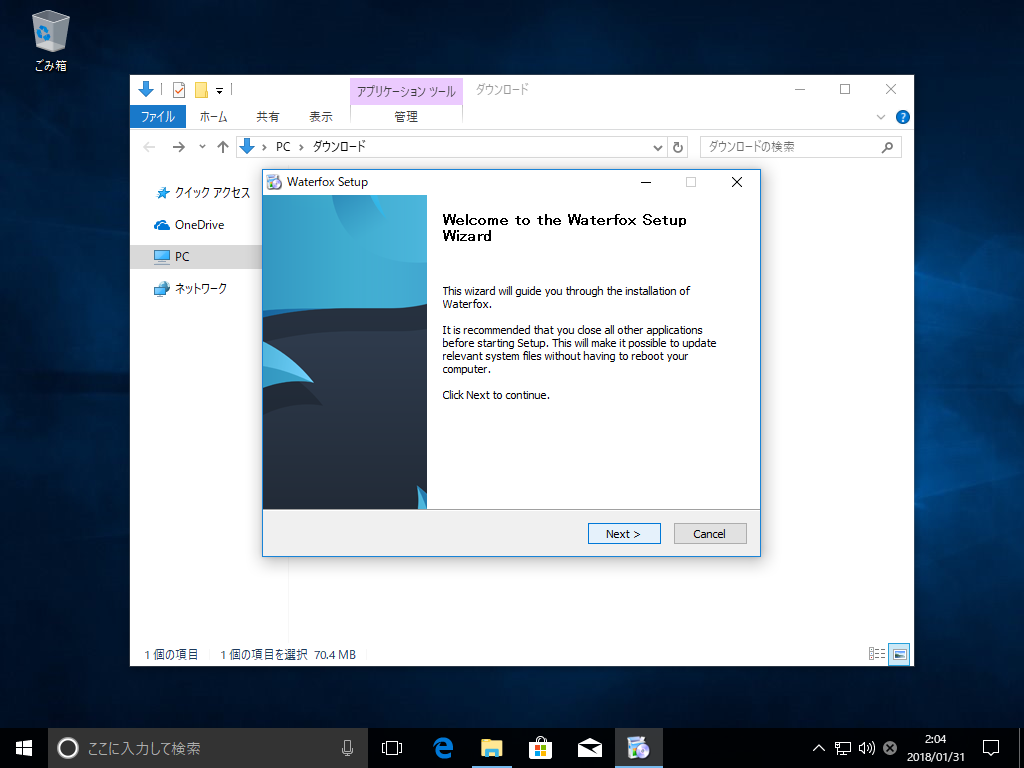Expand the chevron before PC in address bar
Screen dimensions: 1024x768
click(x=264, y=148)
